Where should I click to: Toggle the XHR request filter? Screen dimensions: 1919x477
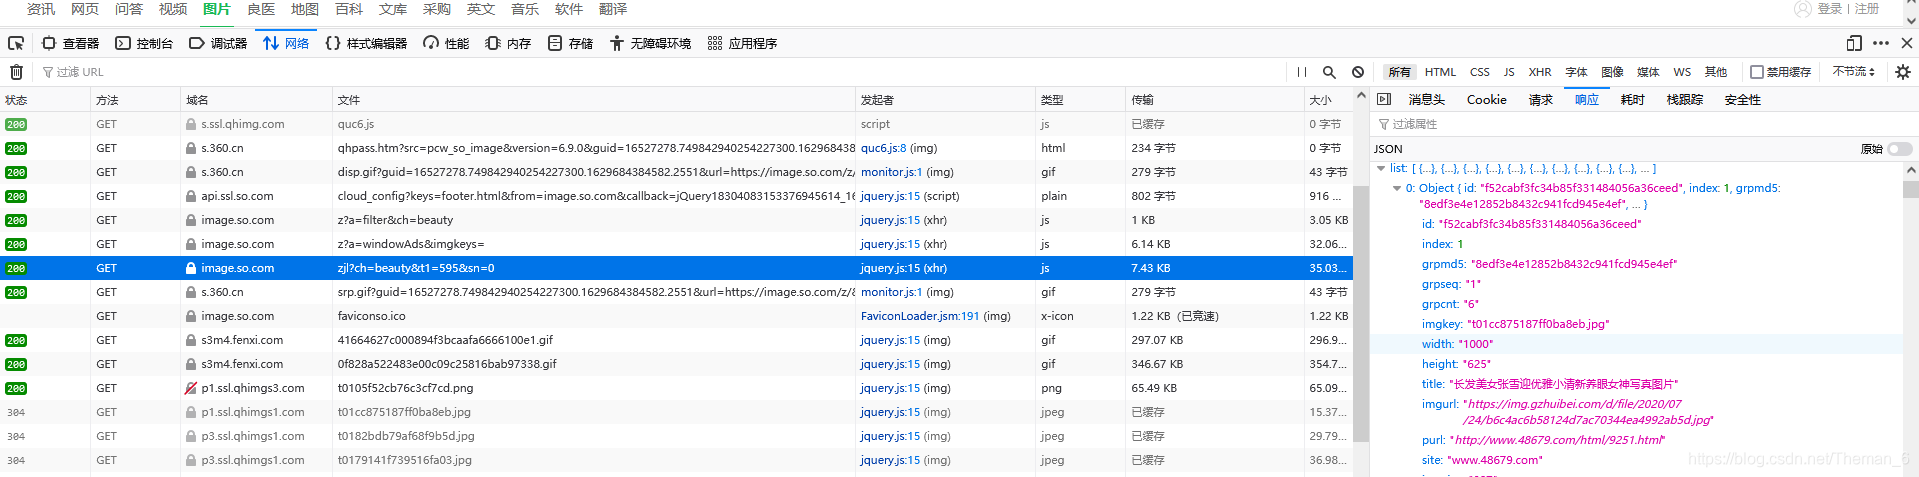[x=1540, y=72]
